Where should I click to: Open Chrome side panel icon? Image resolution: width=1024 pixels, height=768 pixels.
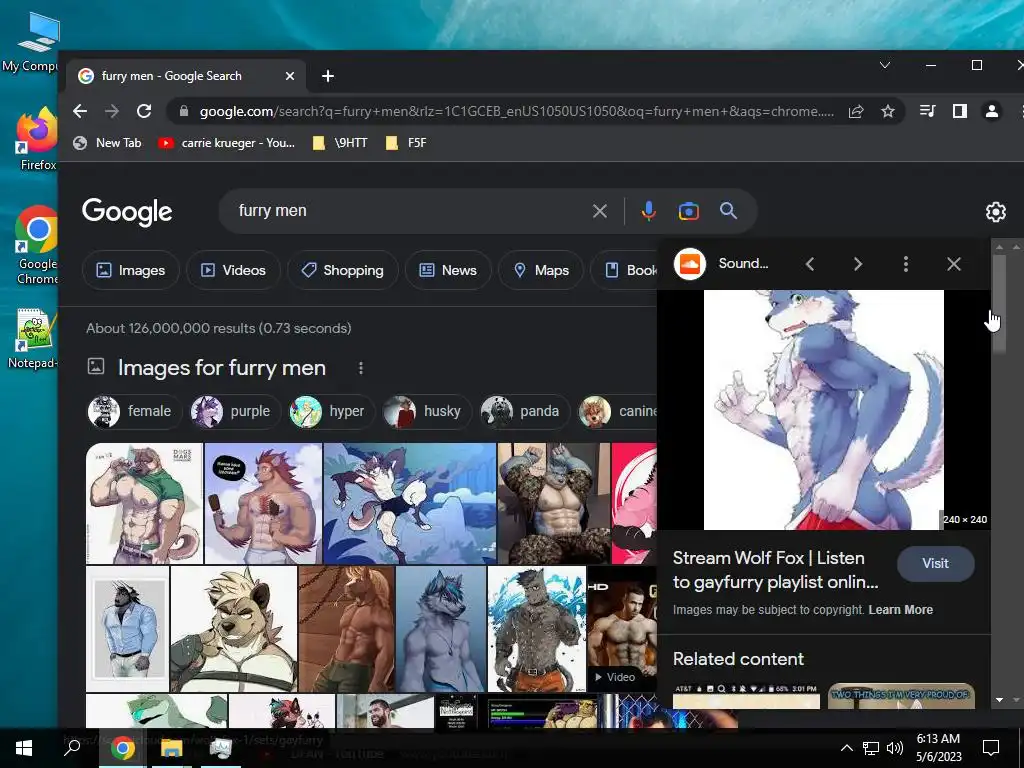(x=959, y=111)
